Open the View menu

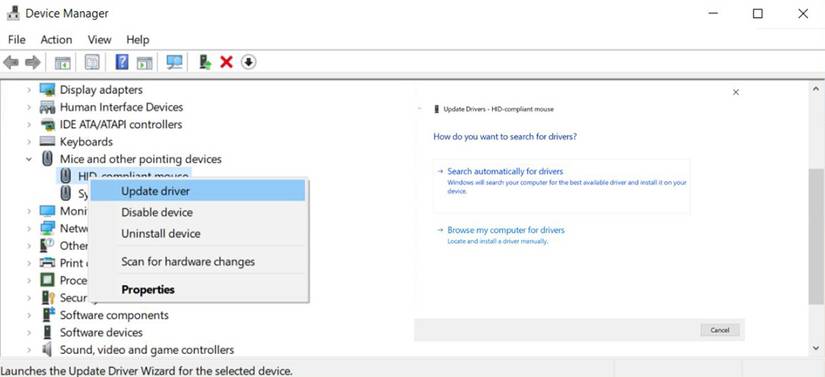[99, 40]
